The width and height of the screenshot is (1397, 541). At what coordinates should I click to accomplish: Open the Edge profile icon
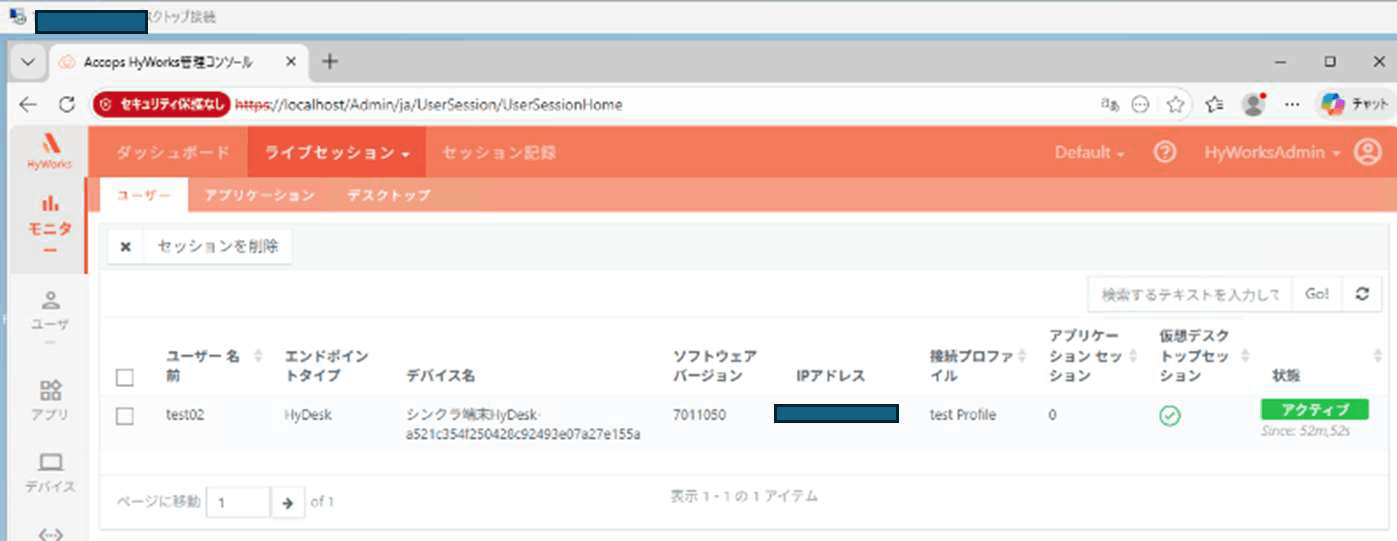(1253, 104)
